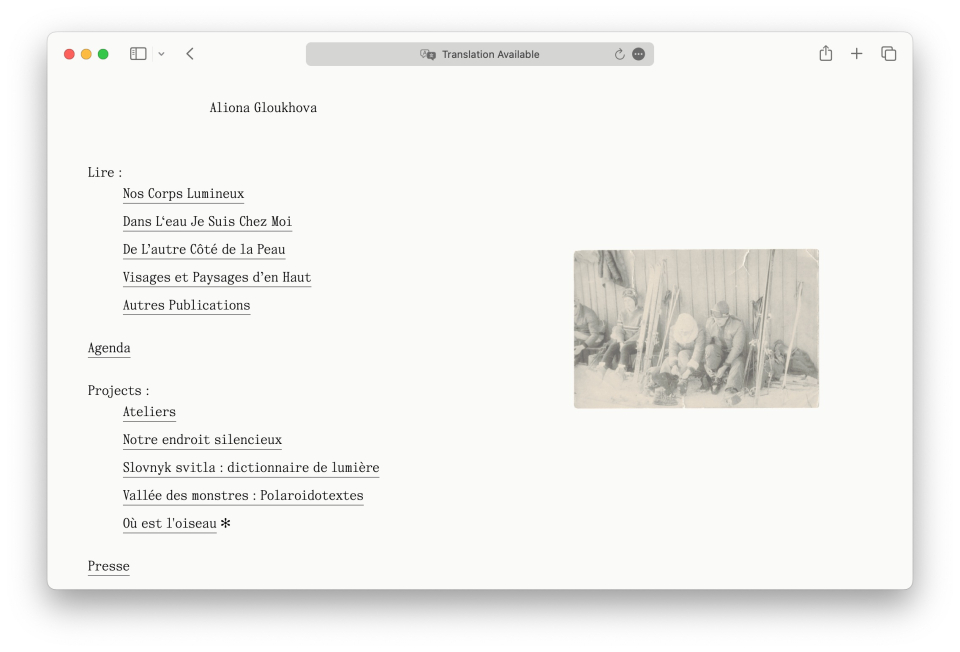Open Dans L'eau Je Suis Chez Moi
The image size is (960, 652).
[x=207, y=222]
